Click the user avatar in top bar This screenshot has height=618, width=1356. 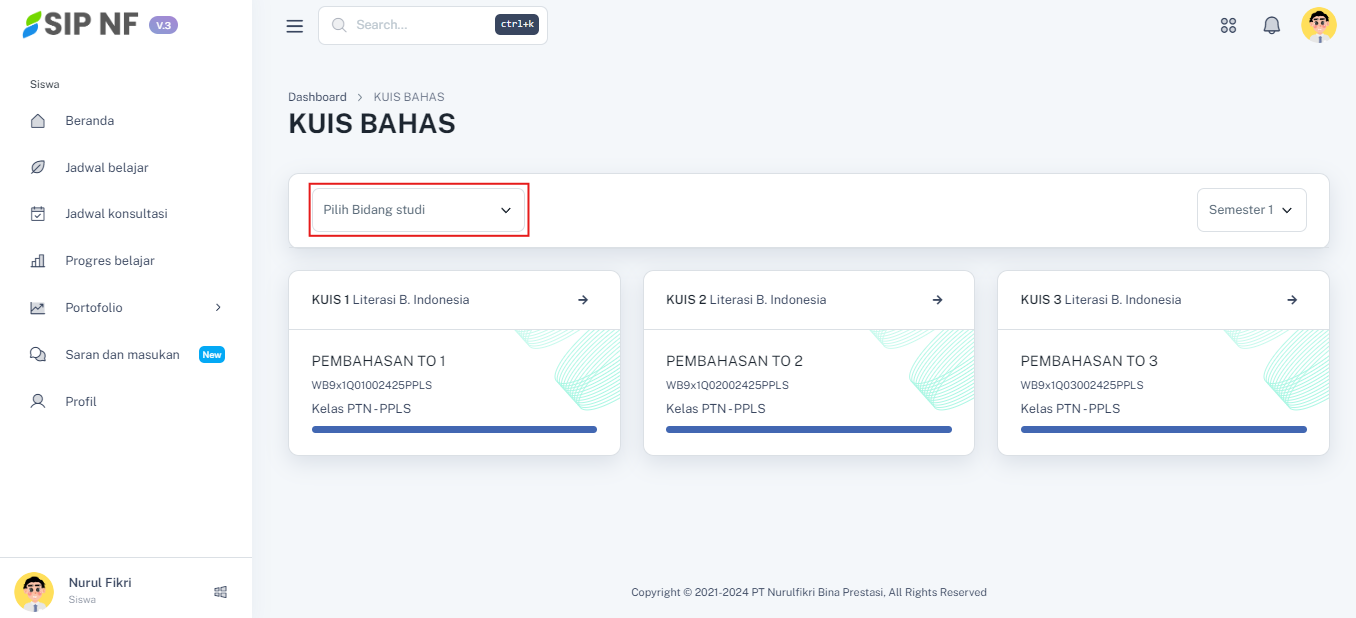pos(1318,25)
